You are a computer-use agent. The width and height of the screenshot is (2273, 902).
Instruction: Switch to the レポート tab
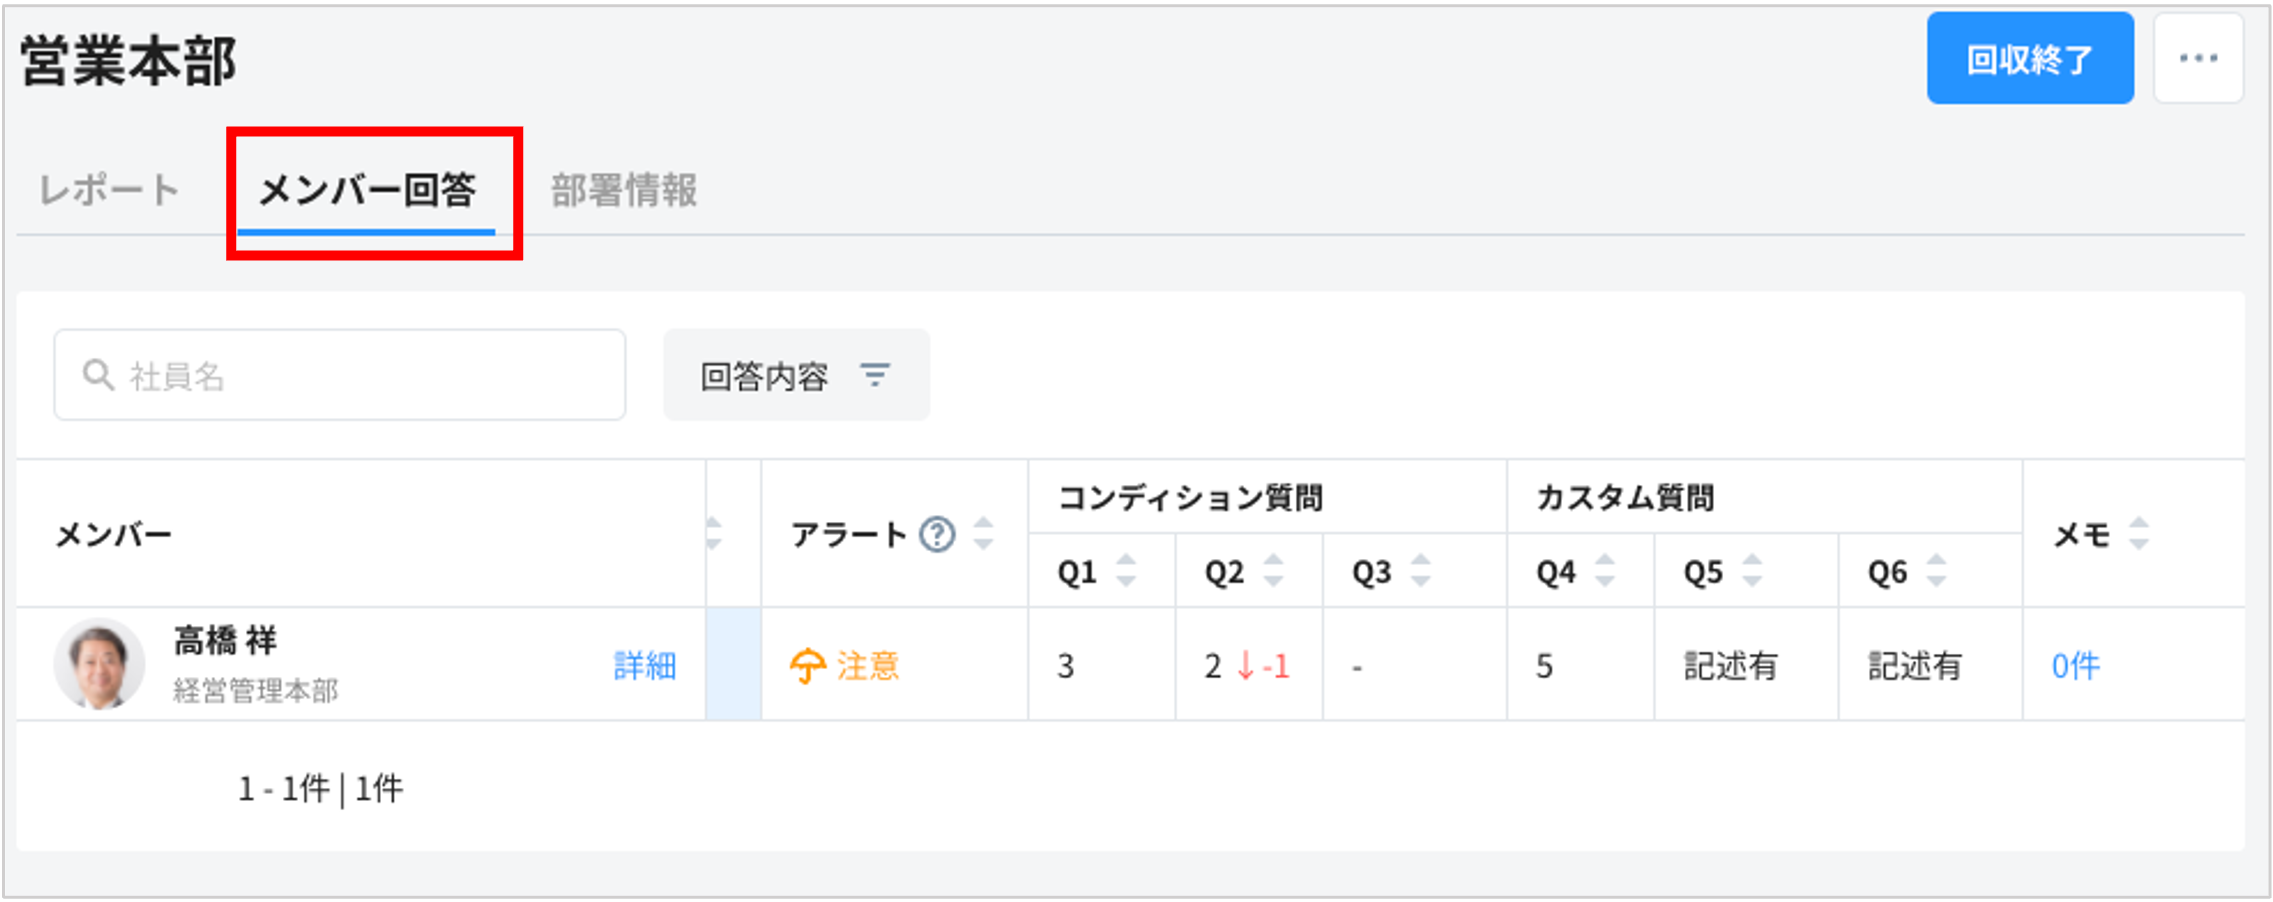click(109, 190)
